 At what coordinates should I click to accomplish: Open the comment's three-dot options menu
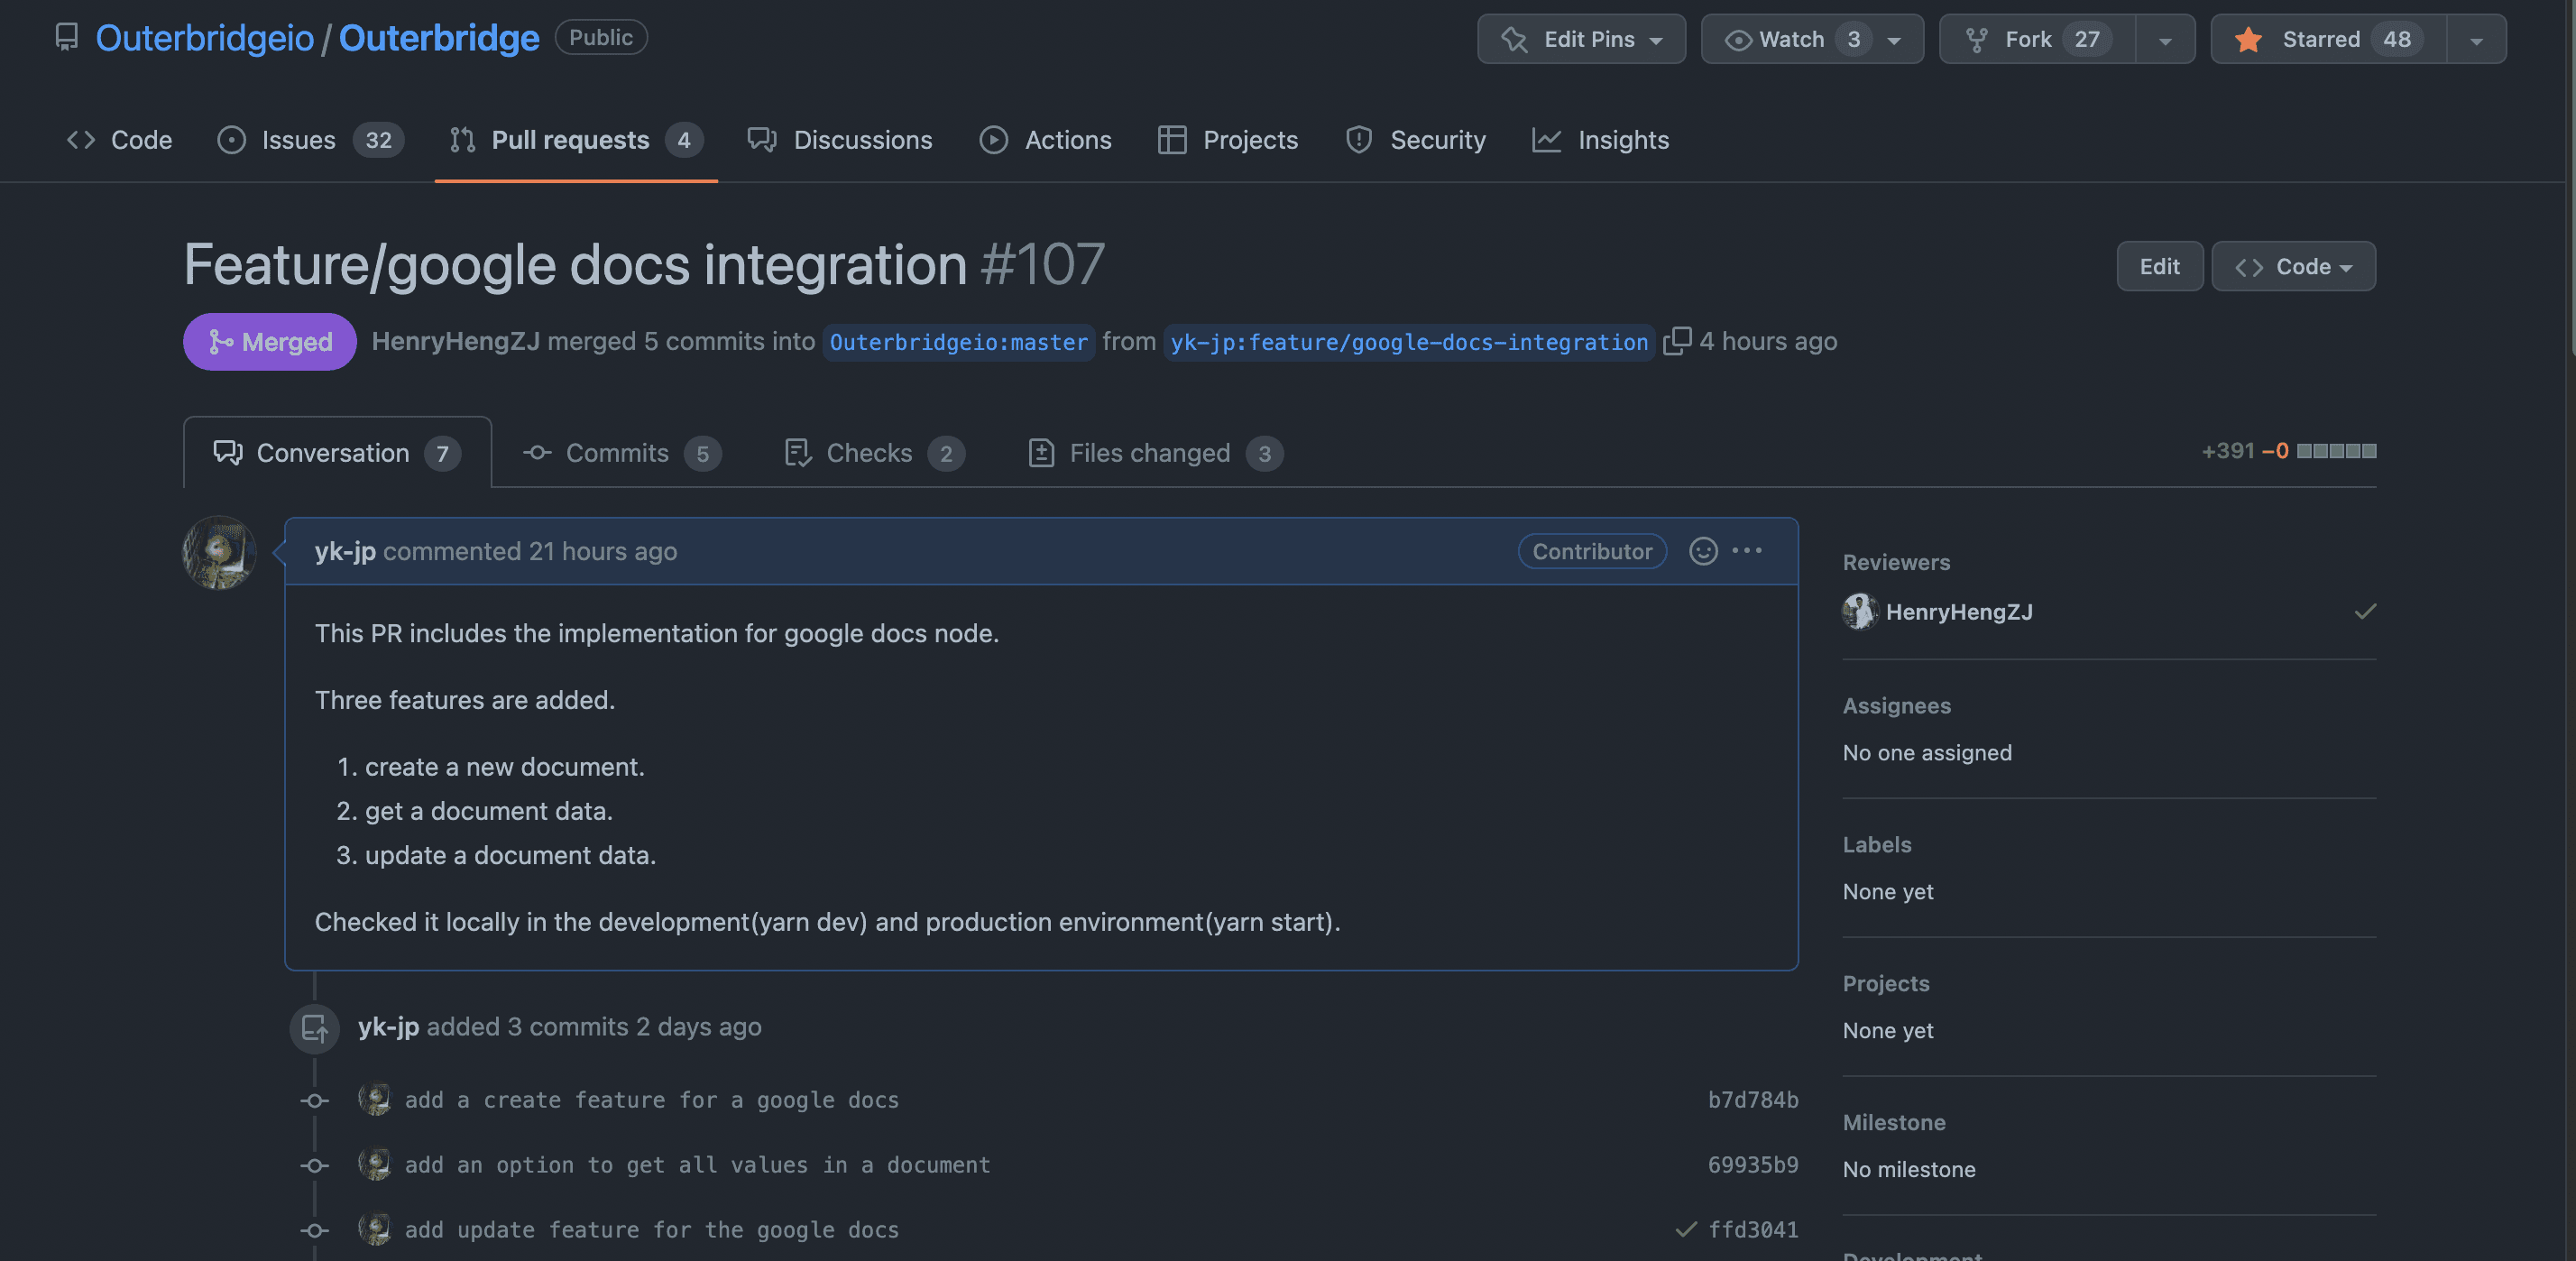click(x=1747, y=551)
